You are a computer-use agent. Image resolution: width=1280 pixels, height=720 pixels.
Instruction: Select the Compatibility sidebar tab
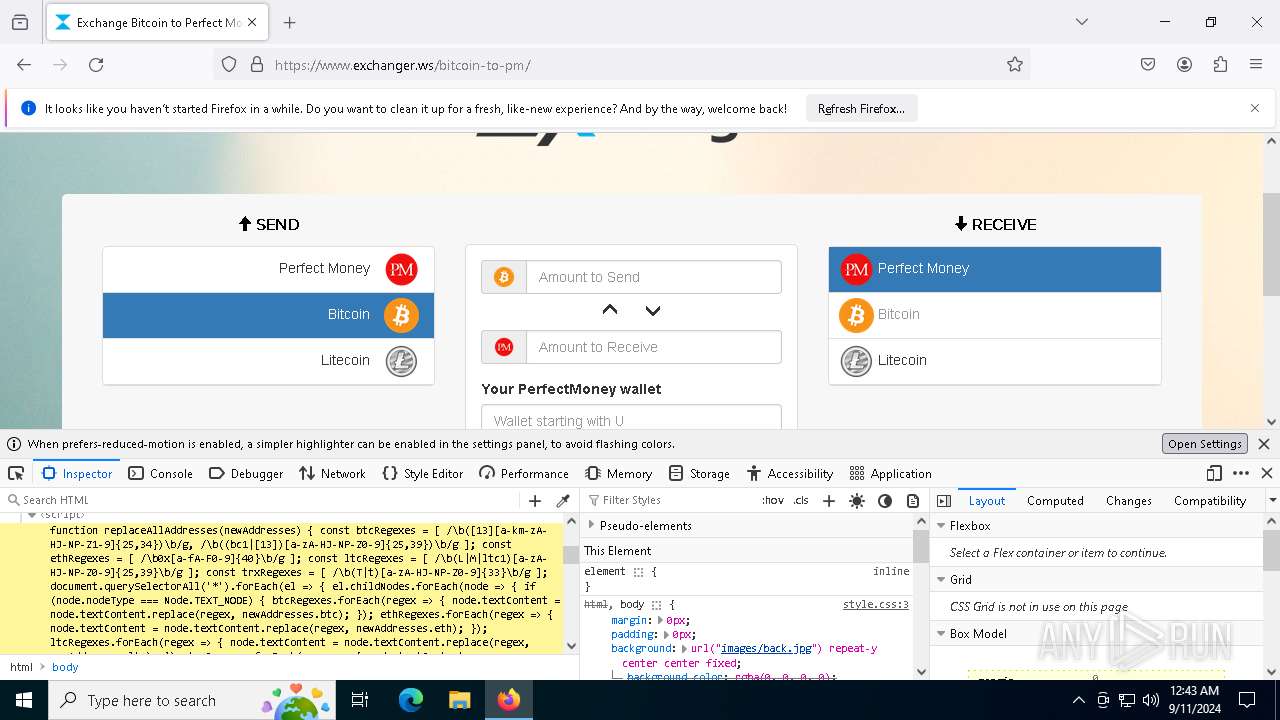point(1210,501)
